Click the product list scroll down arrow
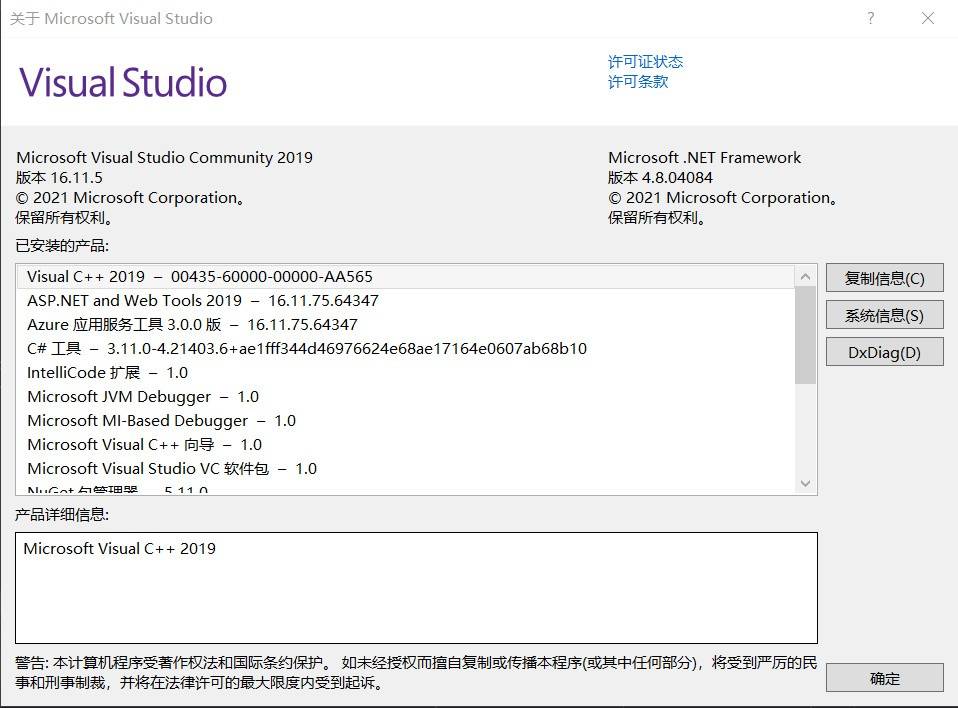Image resolution: width=958 pixels, height=708 pixels. tap(805, 483)
